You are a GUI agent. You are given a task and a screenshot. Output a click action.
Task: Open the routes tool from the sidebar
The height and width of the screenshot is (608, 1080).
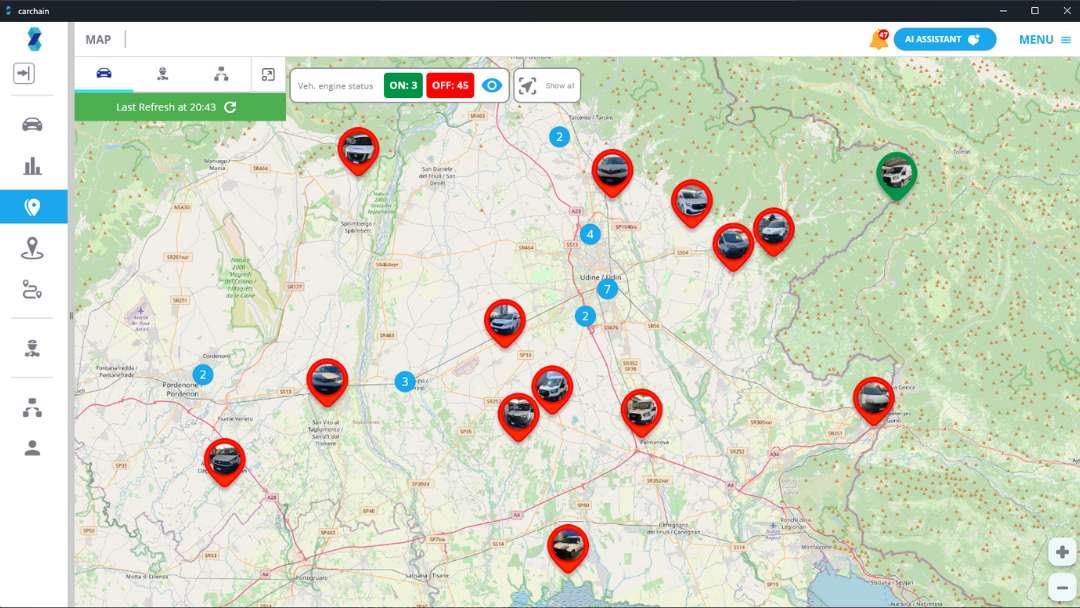pos(33,290)
